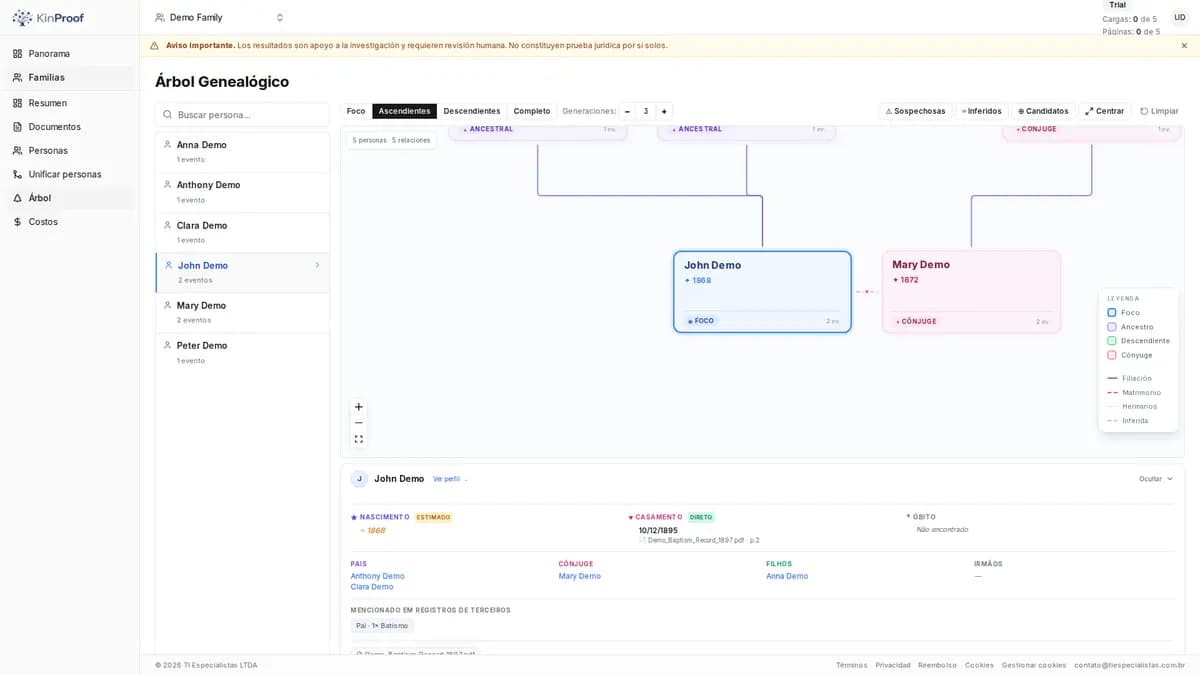Toggle the Inferidos filter

tap(981, 111)
